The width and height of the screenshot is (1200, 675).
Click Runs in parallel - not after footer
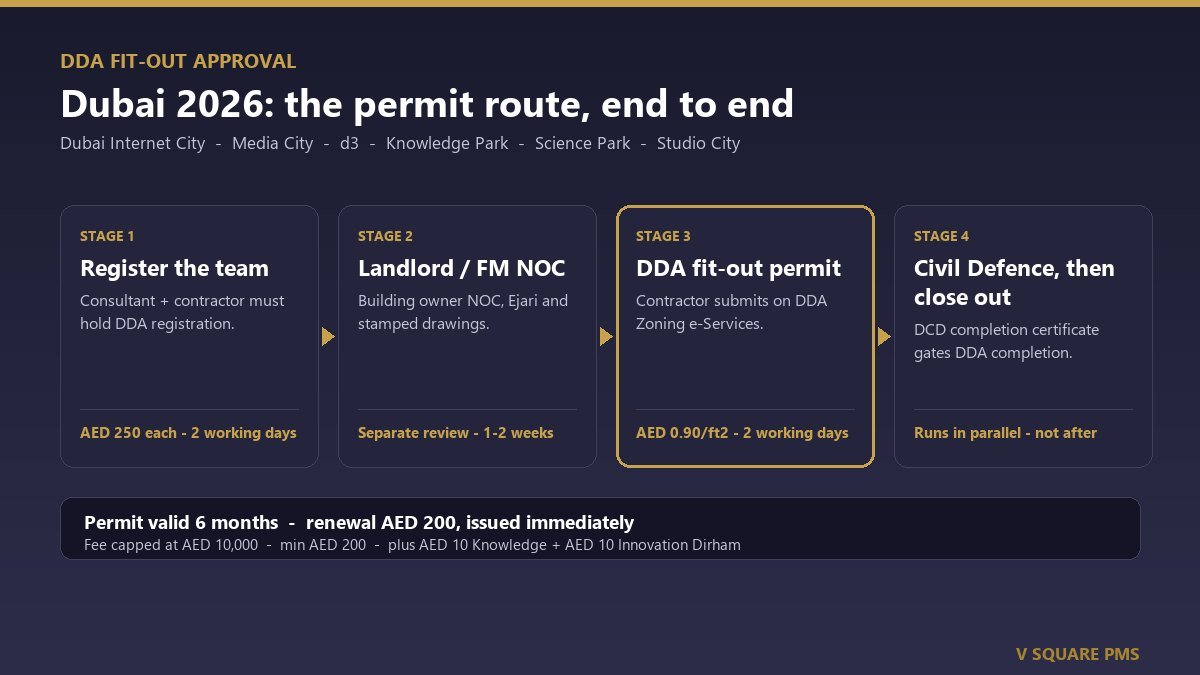(1005, 433)
